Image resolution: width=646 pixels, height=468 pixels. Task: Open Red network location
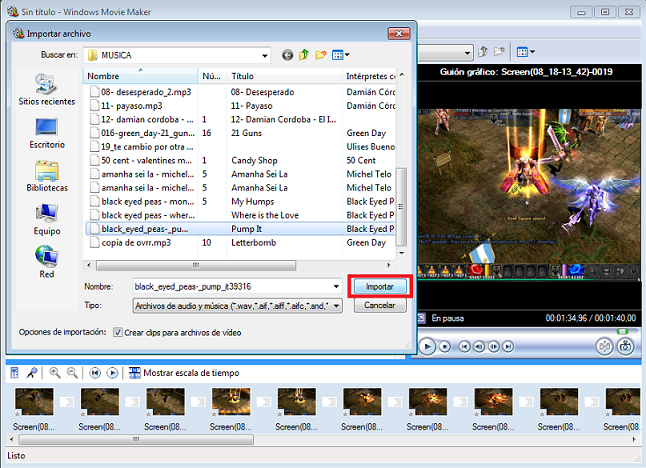47,262
